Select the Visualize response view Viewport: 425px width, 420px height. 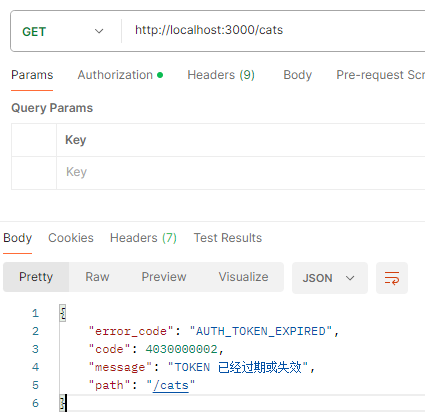tap(243, 277)
